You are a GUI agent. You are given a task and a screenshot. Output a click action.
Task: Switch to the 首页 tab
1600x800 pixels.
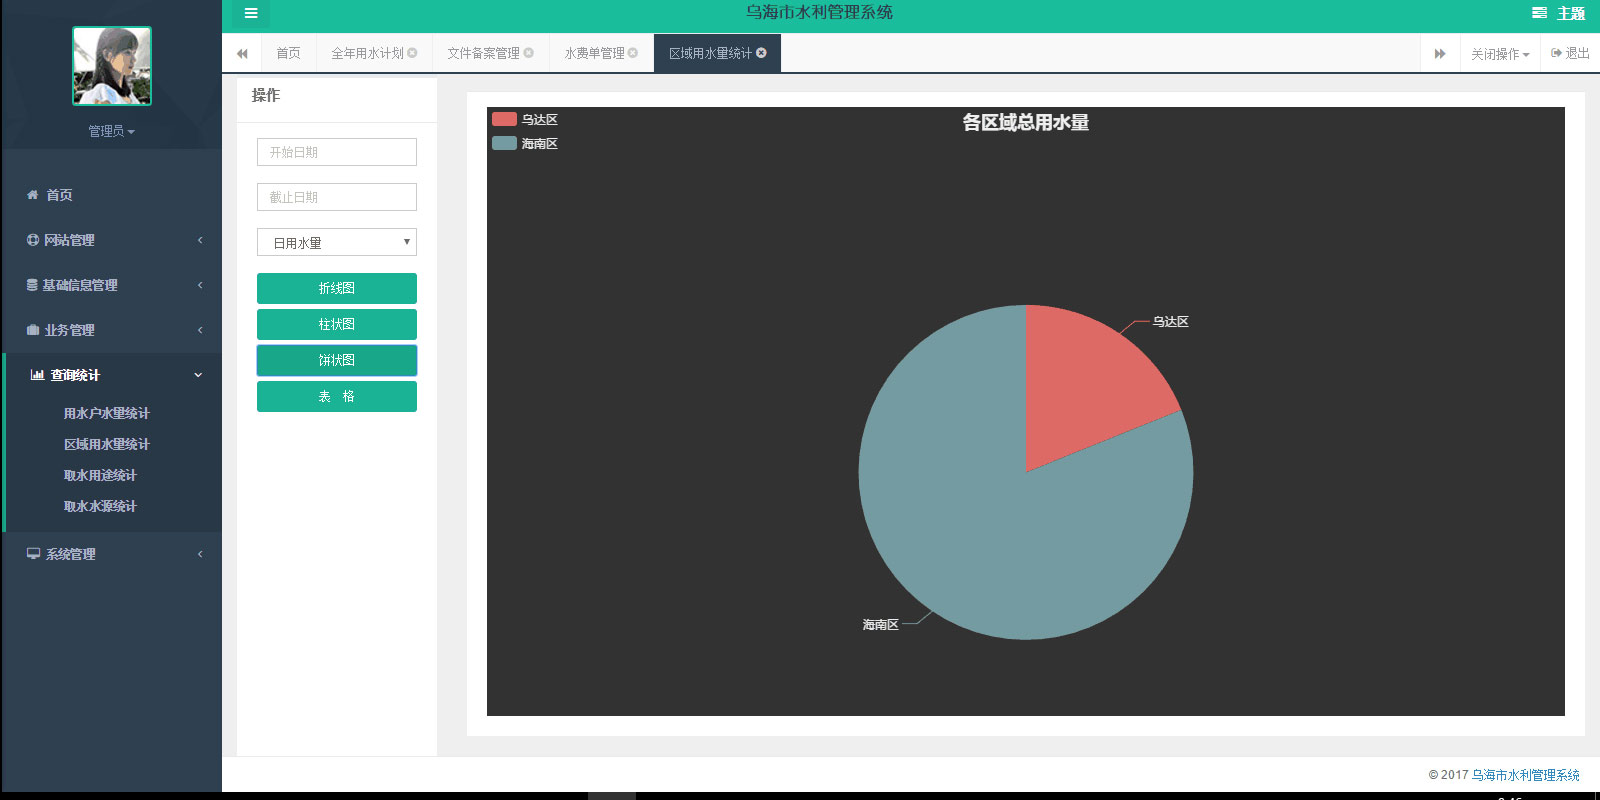coord(288,53)
